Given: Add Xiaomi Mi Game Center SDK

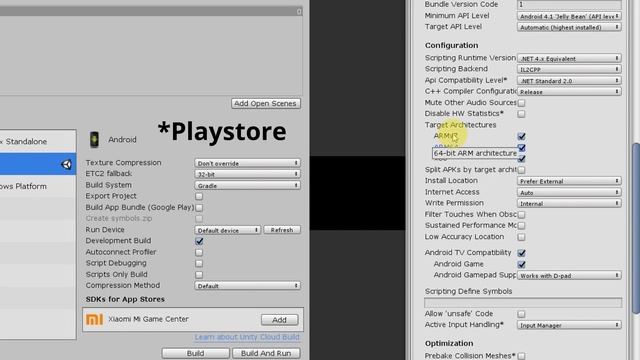Looking at the screenshot, I should [280, 320].
